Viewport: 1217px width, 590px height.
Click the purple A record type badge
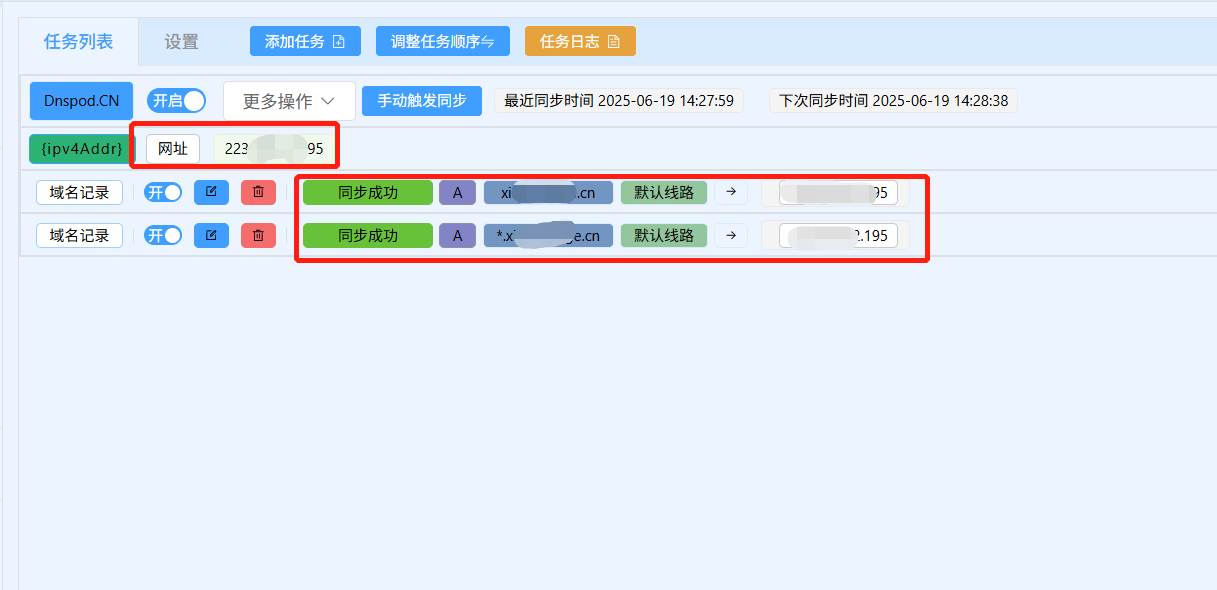[457, 192]
